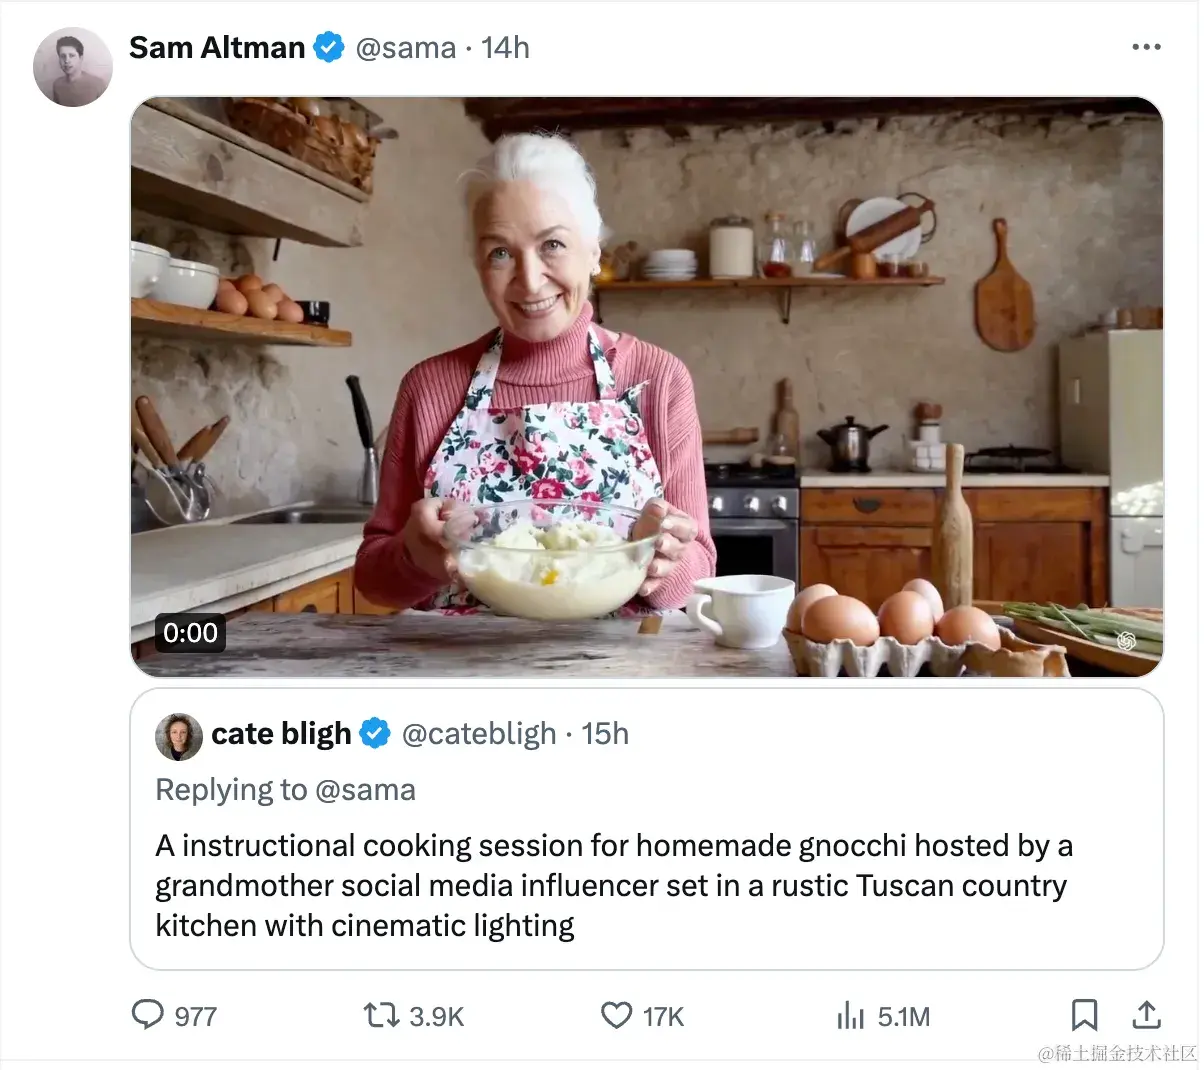The height and width of the screenshot is (1070, 1204).
Task: Open the three-dot more options menu
Action: pos(1146,47)
